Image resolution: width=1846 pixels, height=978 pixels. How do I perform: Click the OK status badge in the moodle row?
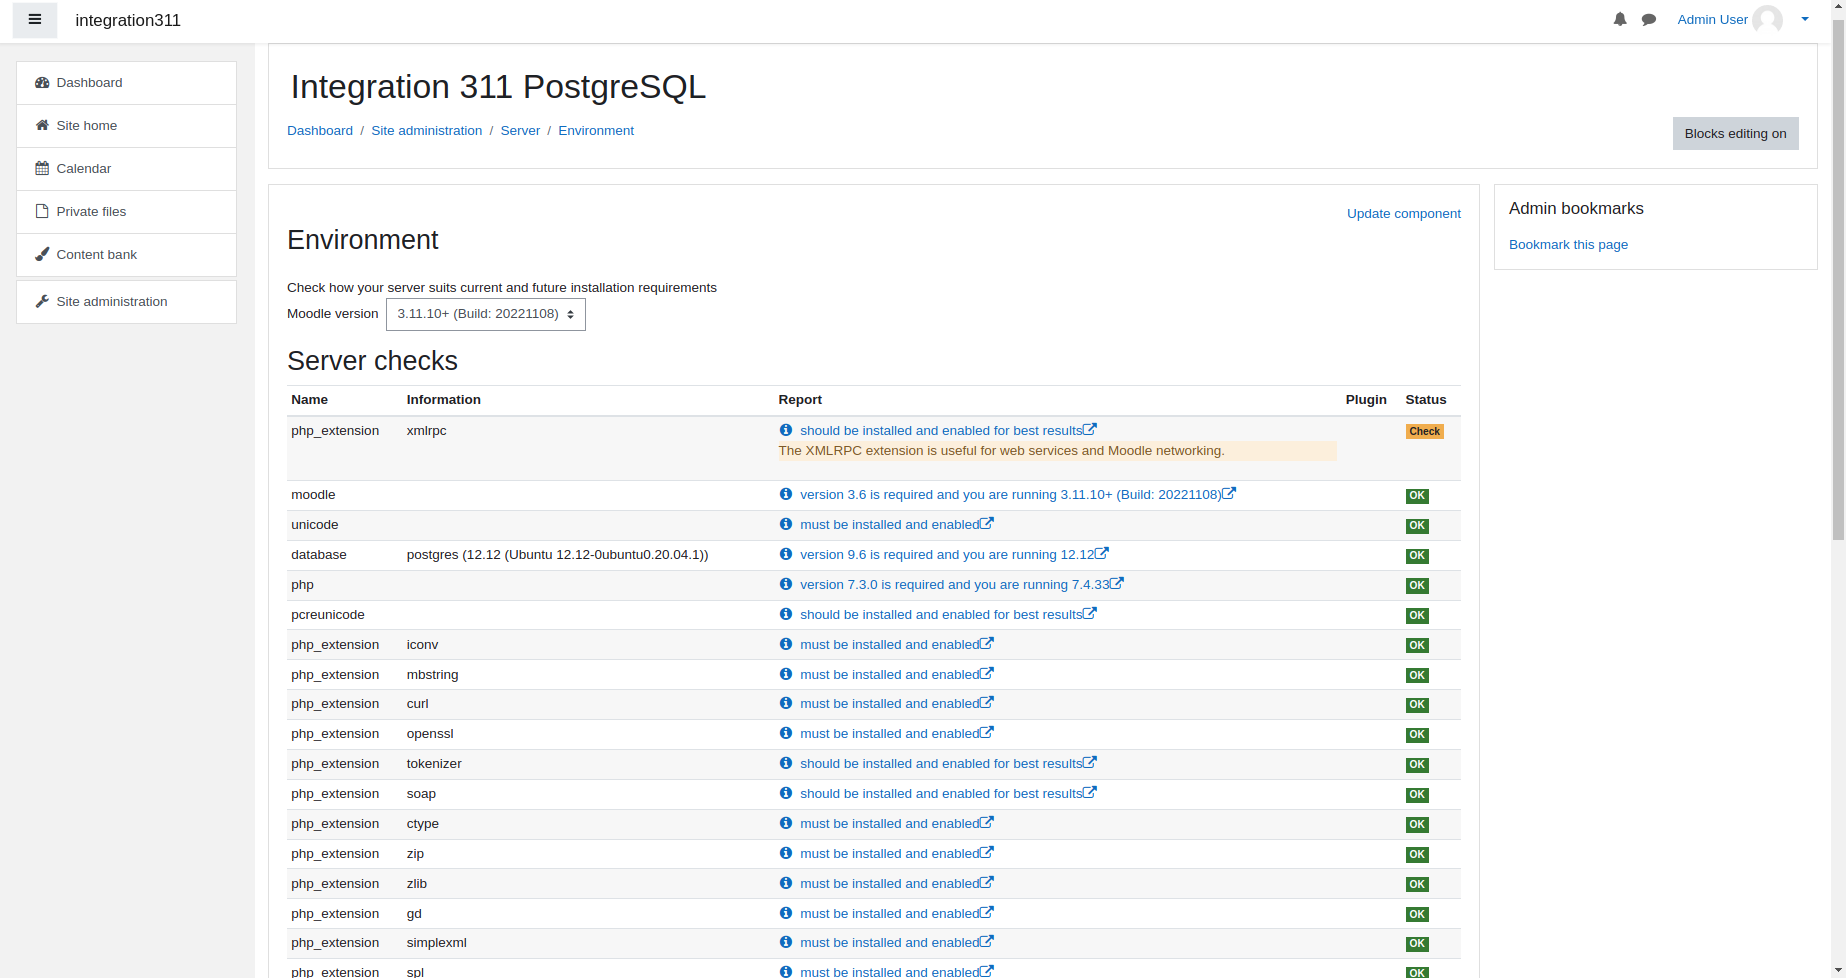[1417, 496]
